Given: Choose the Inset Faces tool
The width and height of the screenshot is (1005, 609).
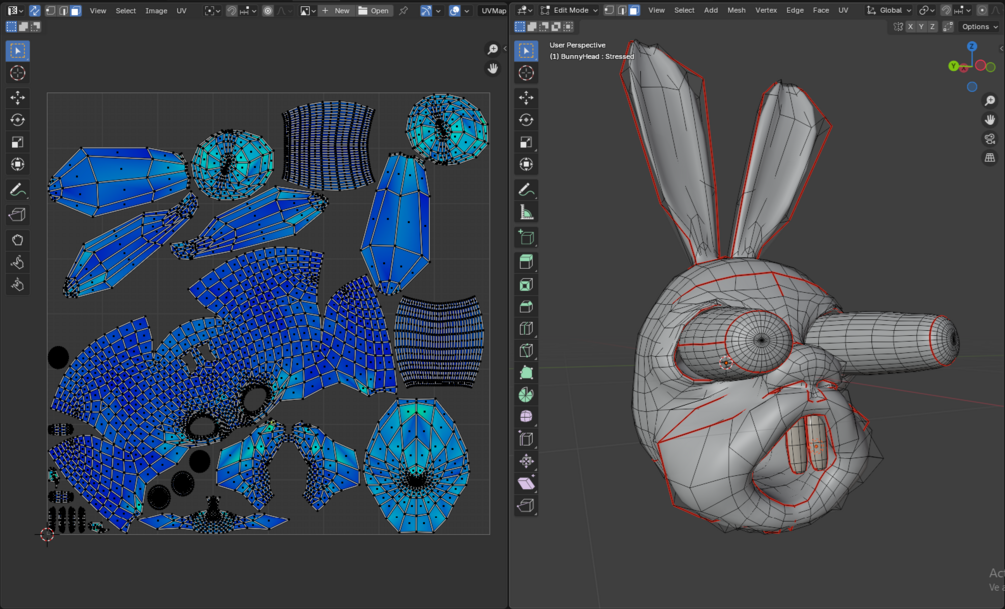Looking at the screenshot, I should click(526, 284).
